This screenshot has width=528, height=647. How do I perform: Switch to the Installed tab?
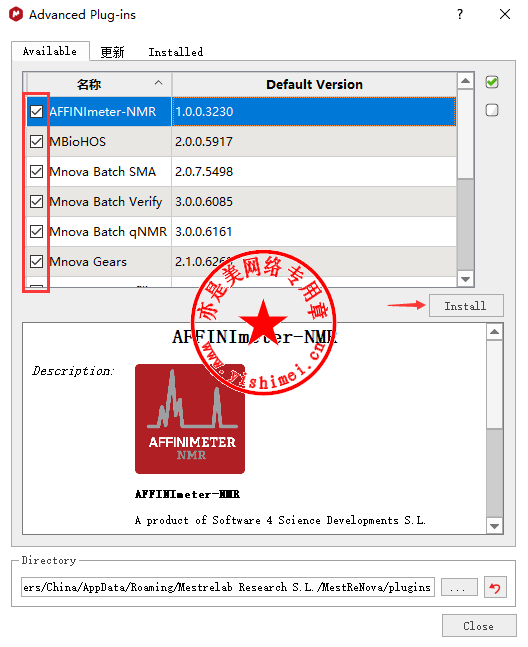click(176, 52)
